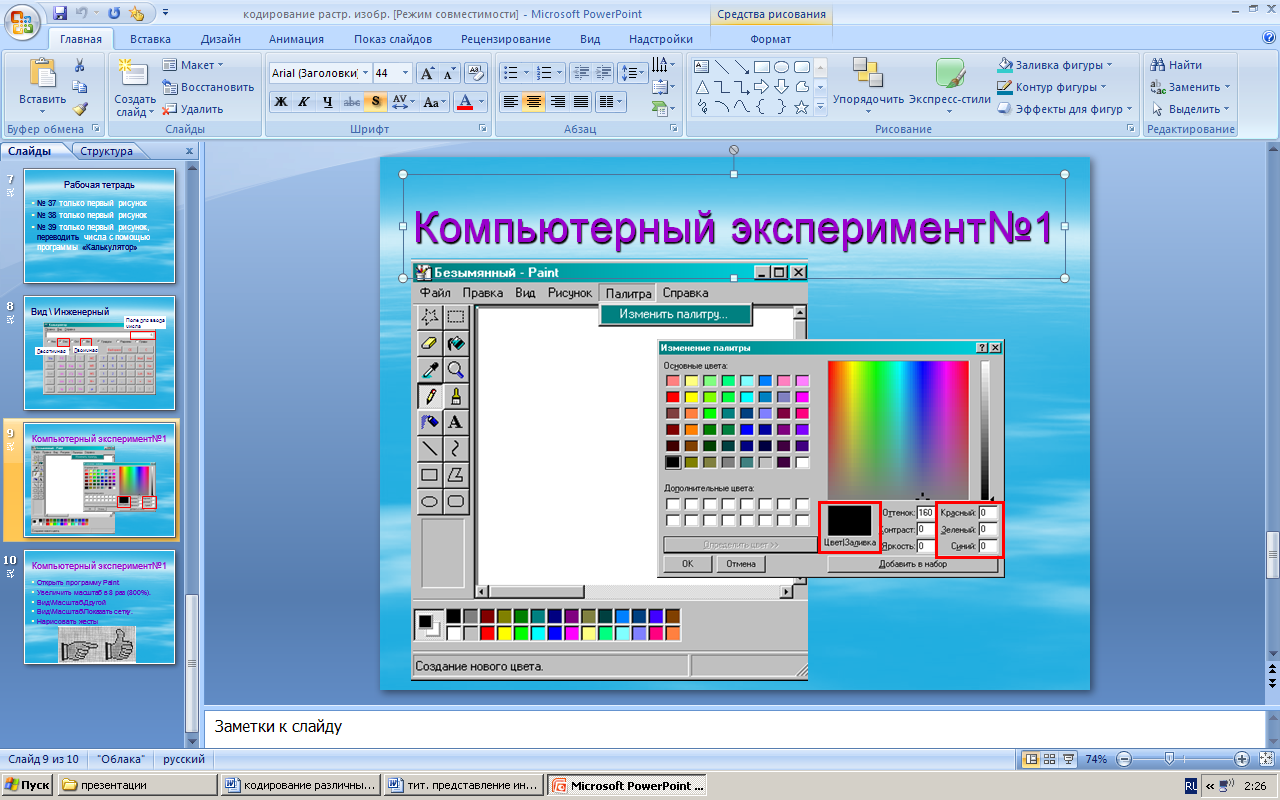Open the Экспресс-стили quick styles gallery

click(949, 85)
